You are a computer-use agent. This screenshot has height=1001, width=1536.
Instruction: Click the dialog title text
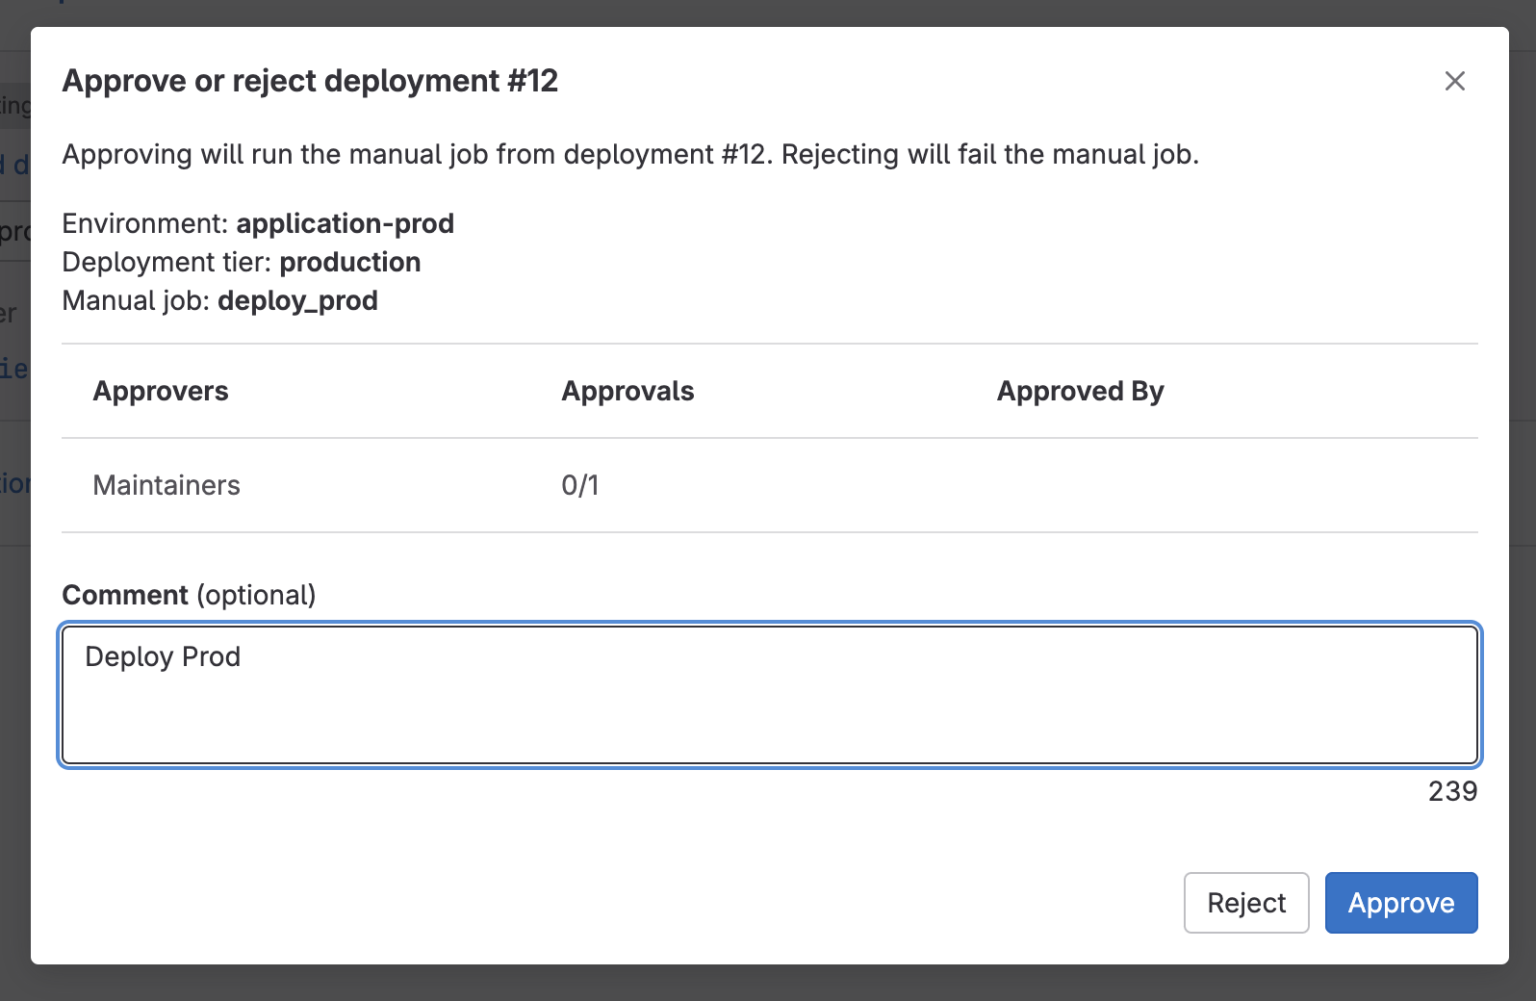coord(310,81)
